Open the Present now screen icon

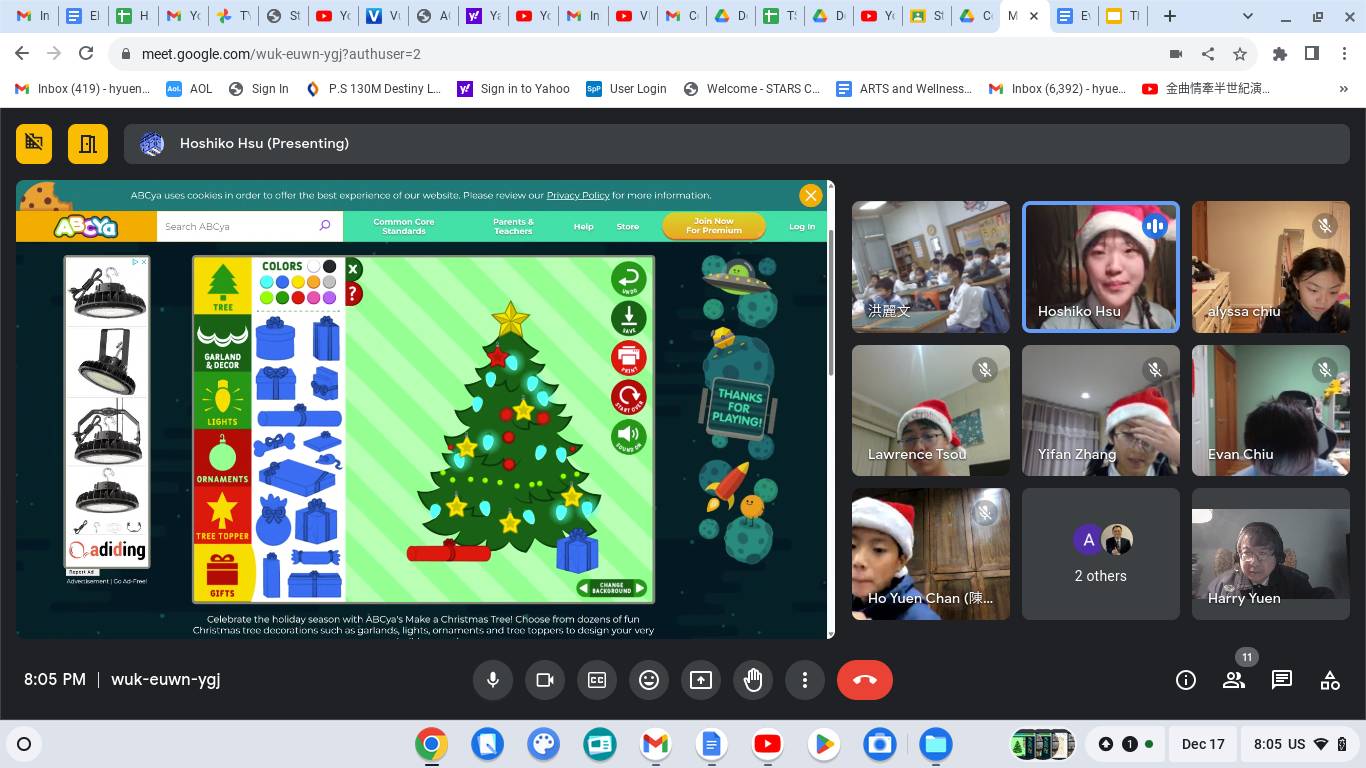click(701, 680)
